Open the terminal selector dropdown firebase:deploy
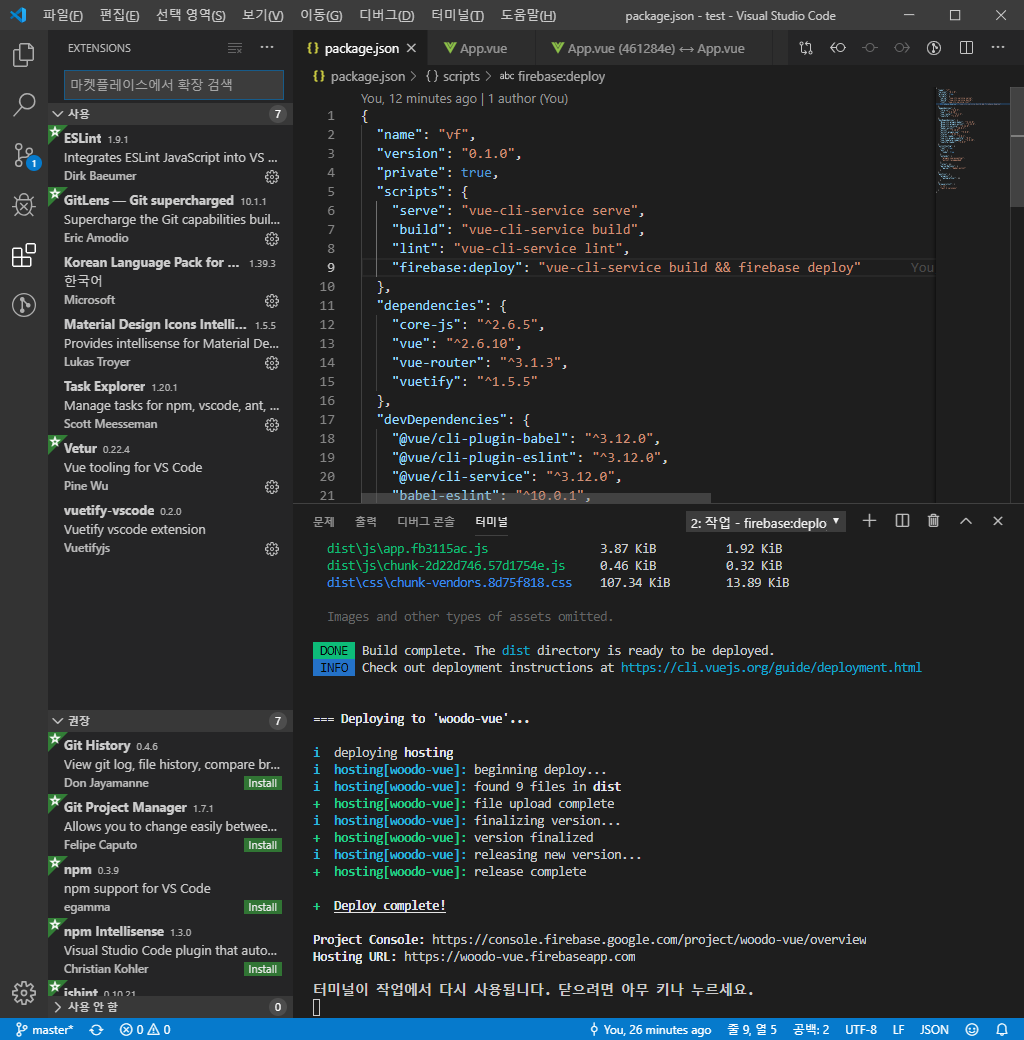The image size is (1024, 1040). [765, 523]
